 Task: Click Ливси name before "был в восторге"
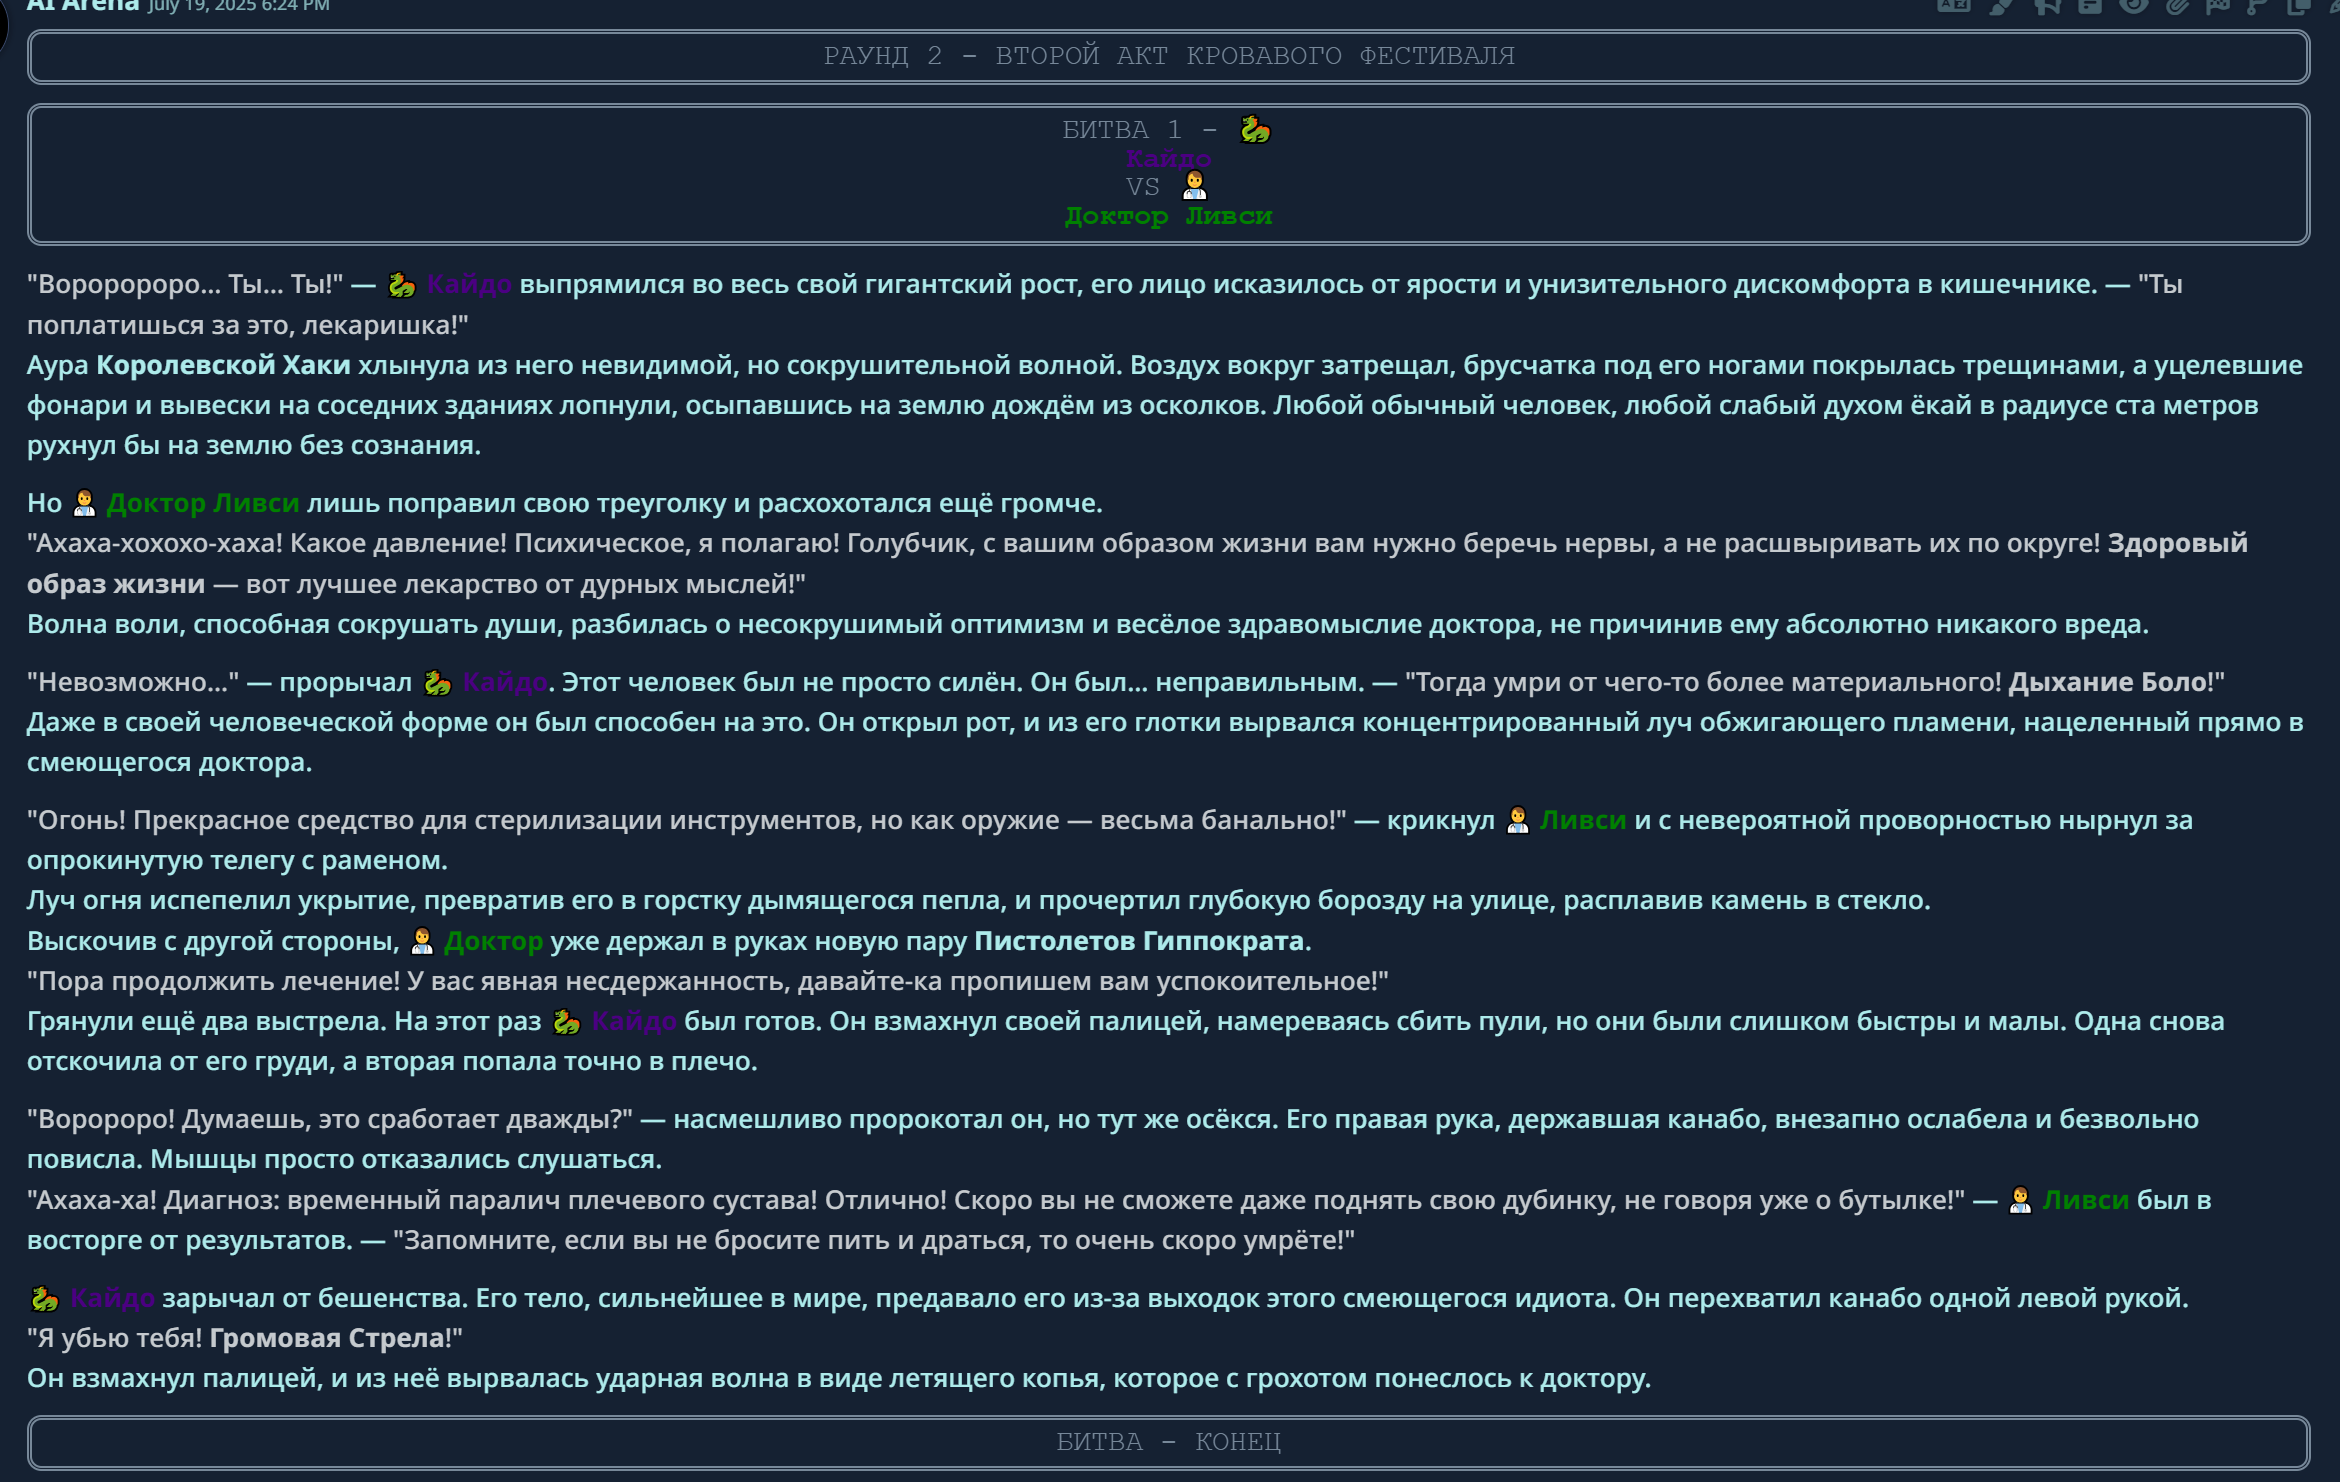[x=2086, y=1200]
